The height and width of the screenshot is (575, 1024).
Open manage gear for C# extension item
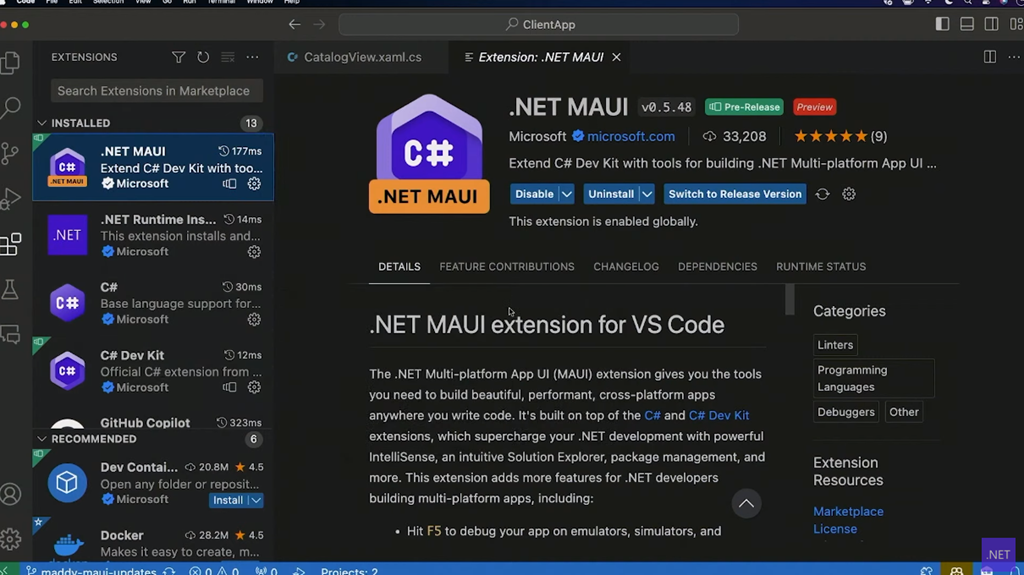[x=254, y=320]
